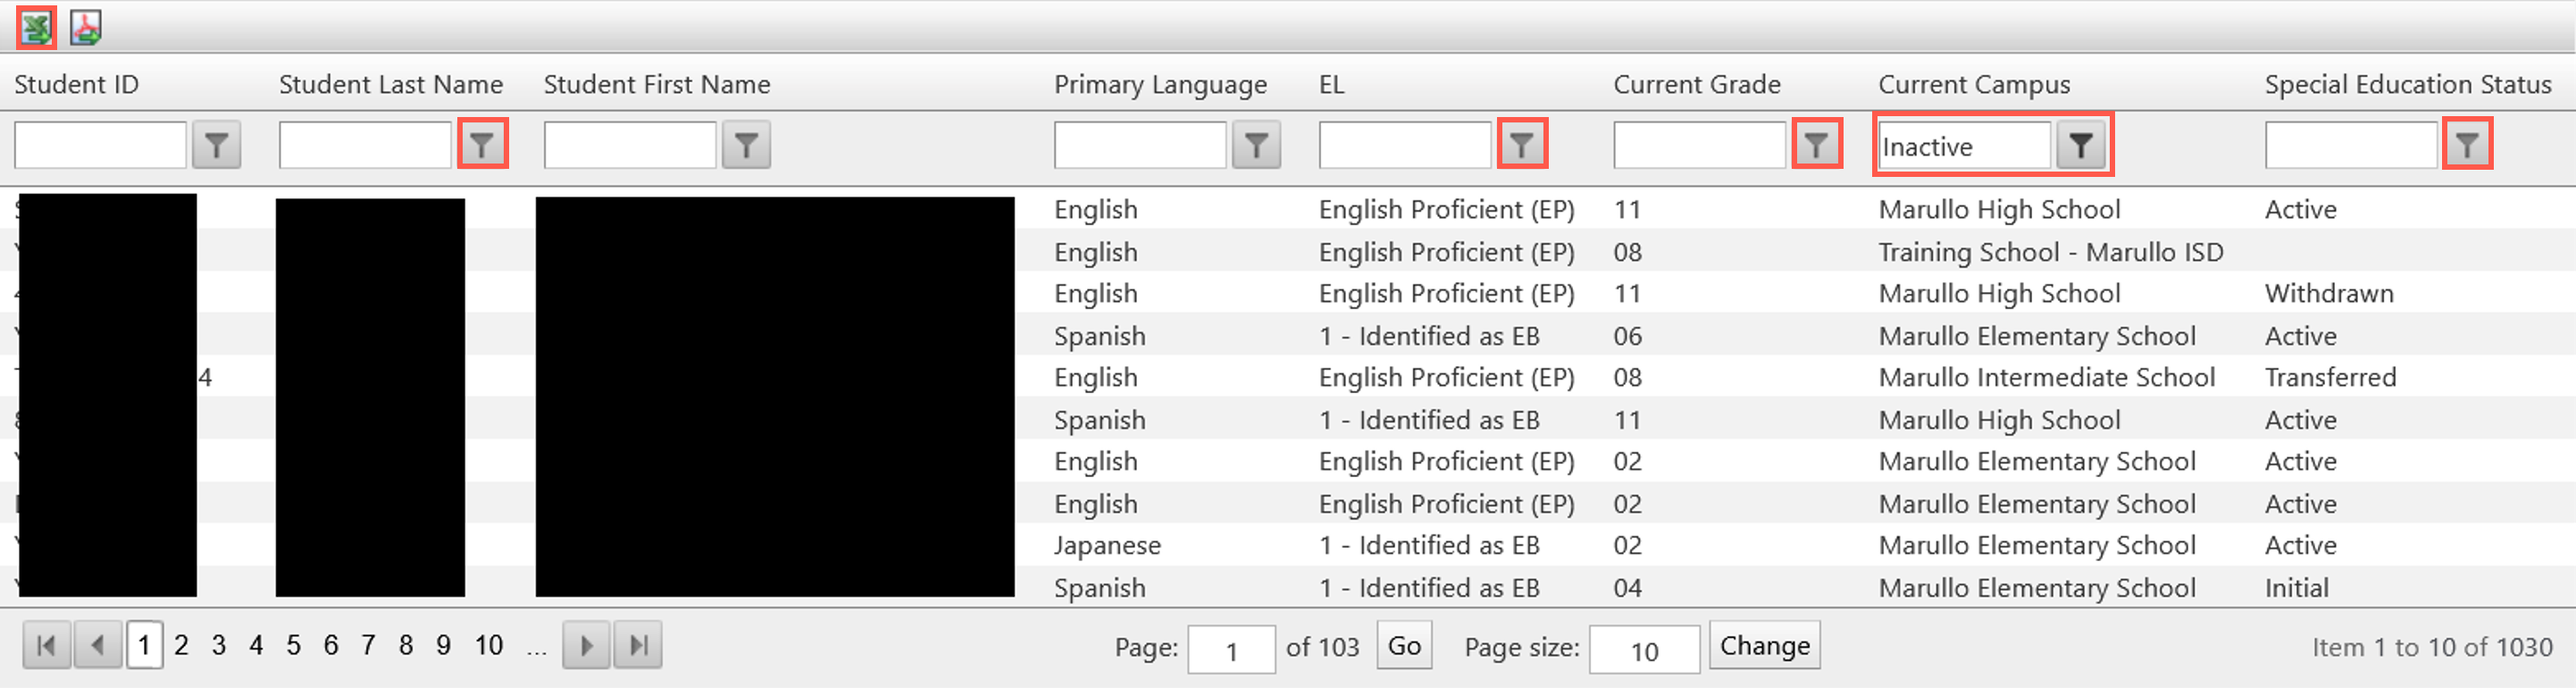
Task: Go to the last page
Action: (638, 645)
